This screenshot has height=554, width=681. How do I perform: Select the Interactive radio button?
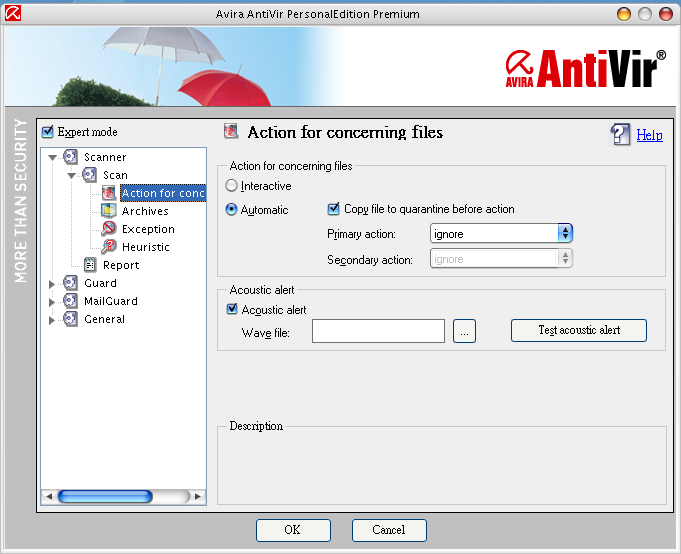coord(231,185)
